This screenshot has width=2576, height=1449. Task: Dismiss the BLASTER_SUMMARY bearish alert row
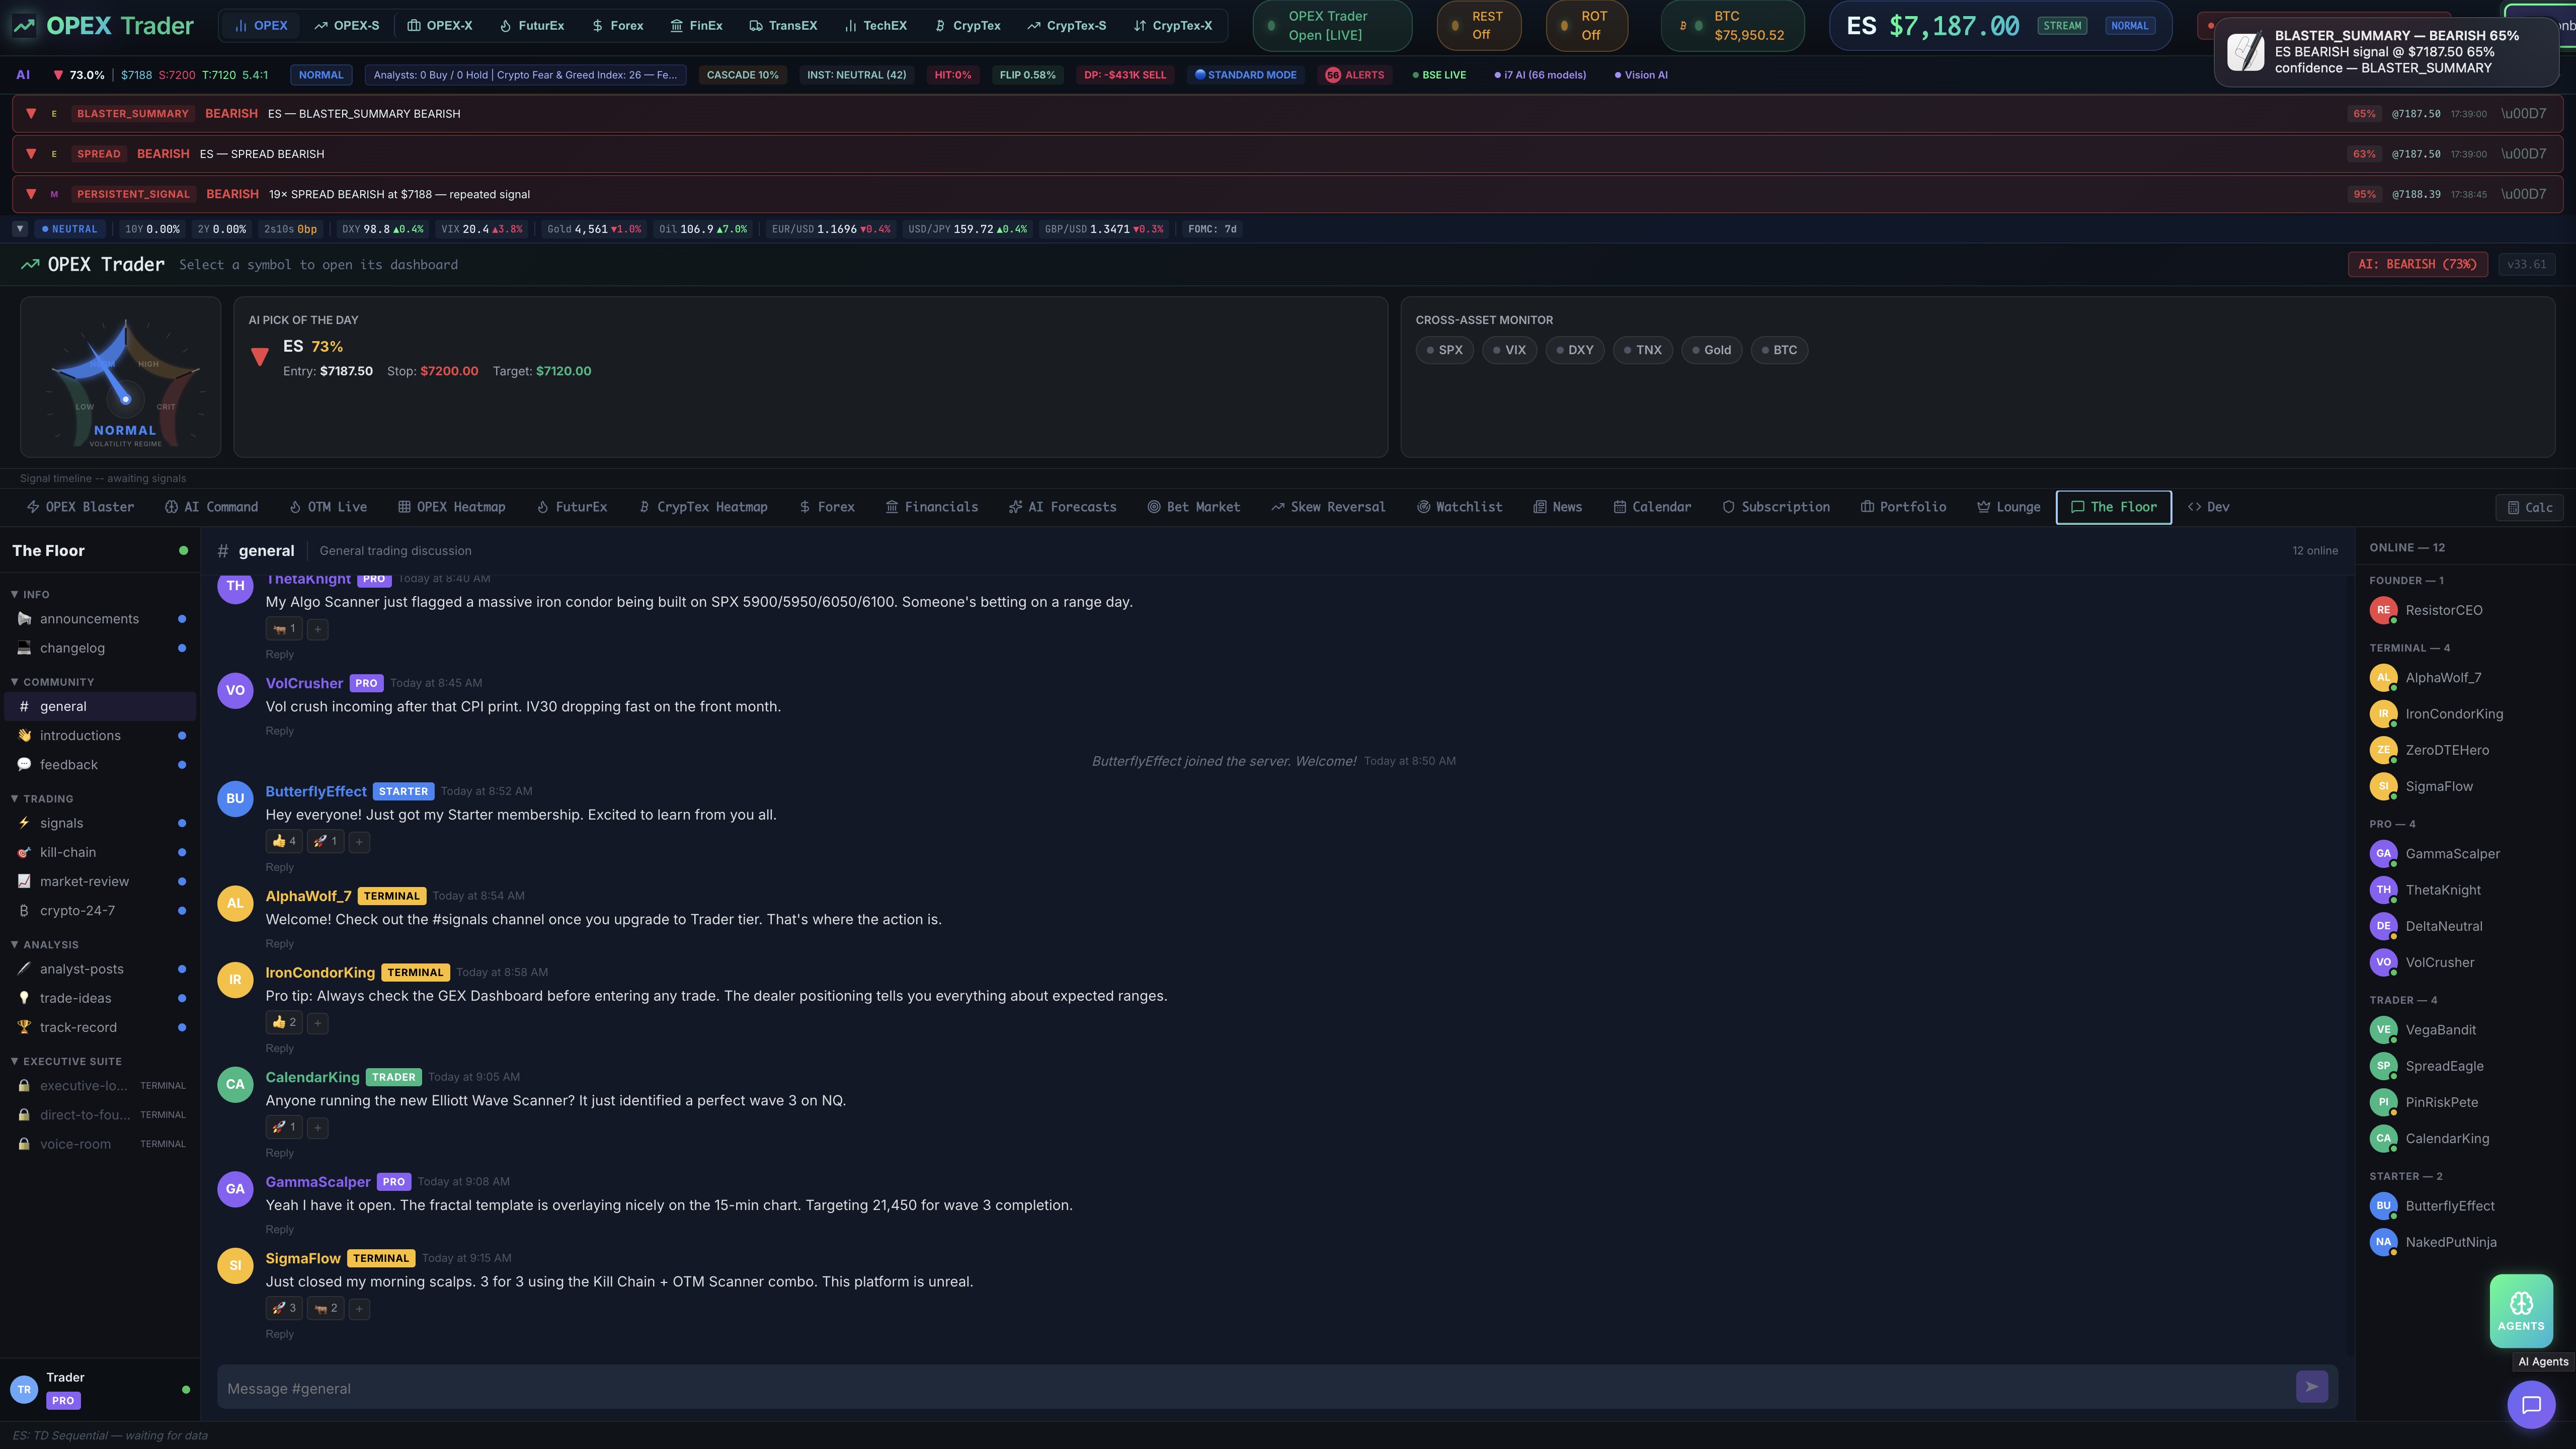coord(2523,114)
